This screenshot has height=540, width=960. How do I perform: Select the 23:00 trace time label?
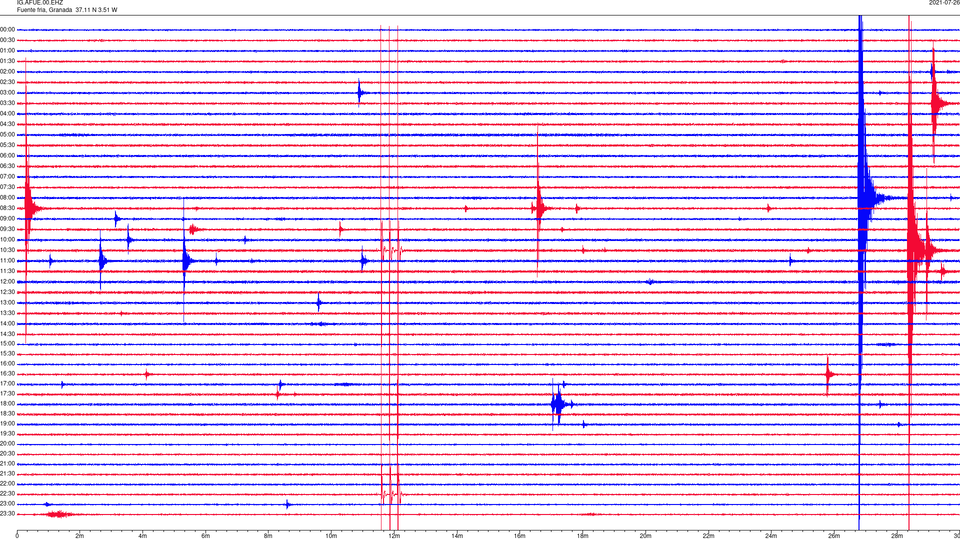point(8,504)
